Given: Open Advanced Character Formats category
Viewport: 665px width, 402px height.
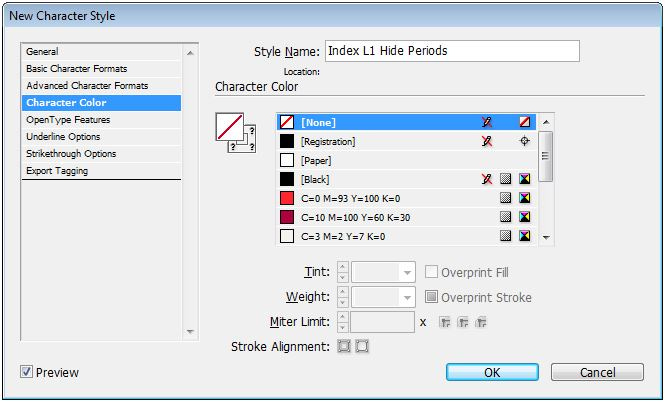Looking at the screenshot, I should pos(101,86).
